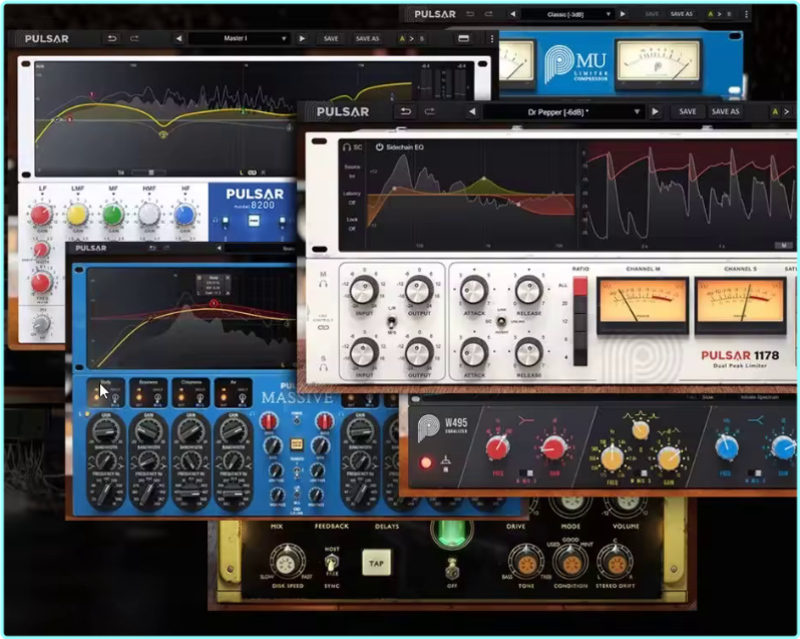Select state A in Pulsar 1178 toolbar
The image size is (800, 639).
(x=775, y=111)
